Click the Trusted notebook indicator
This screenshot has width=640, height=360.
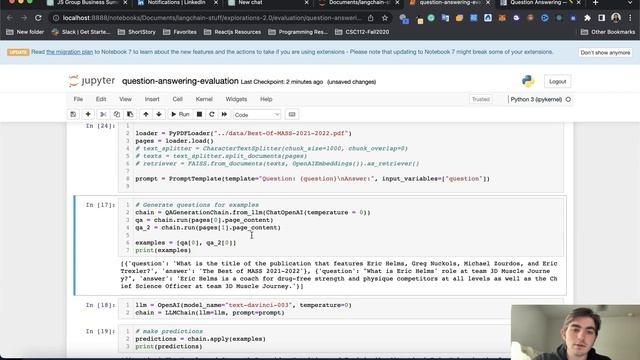[480, 99]
